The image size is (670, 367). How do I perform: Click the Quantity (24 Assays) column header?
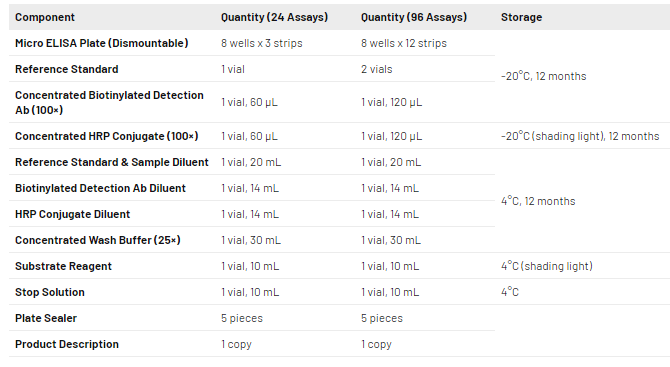(274, 17)
